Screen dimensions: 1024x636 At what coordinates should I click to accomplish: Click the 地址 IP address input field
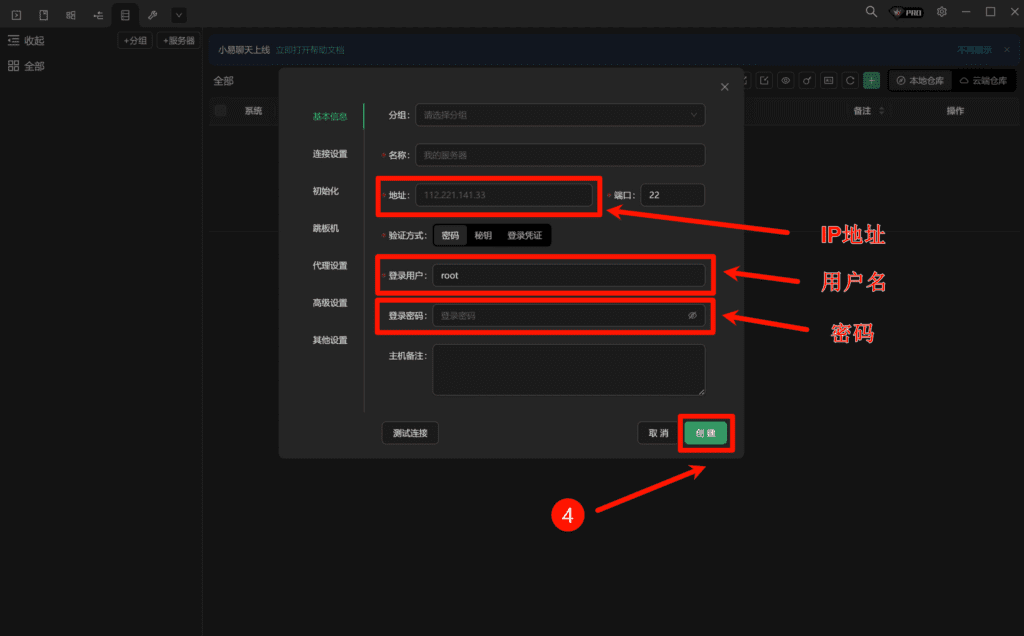point(505,195)
